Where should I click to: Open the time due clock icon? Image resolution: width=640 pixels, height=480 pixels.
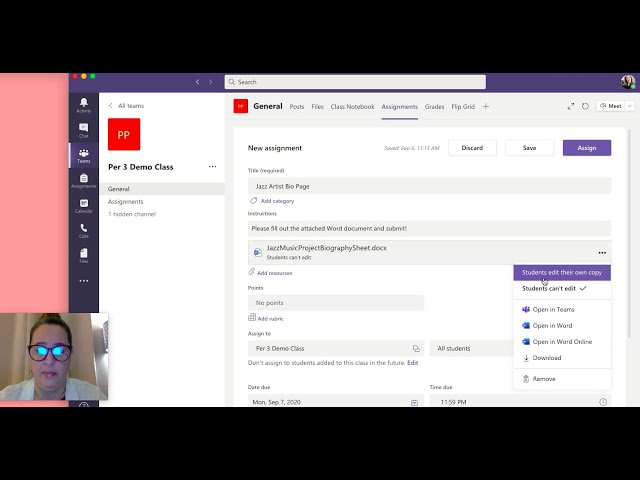coord(603,402)
